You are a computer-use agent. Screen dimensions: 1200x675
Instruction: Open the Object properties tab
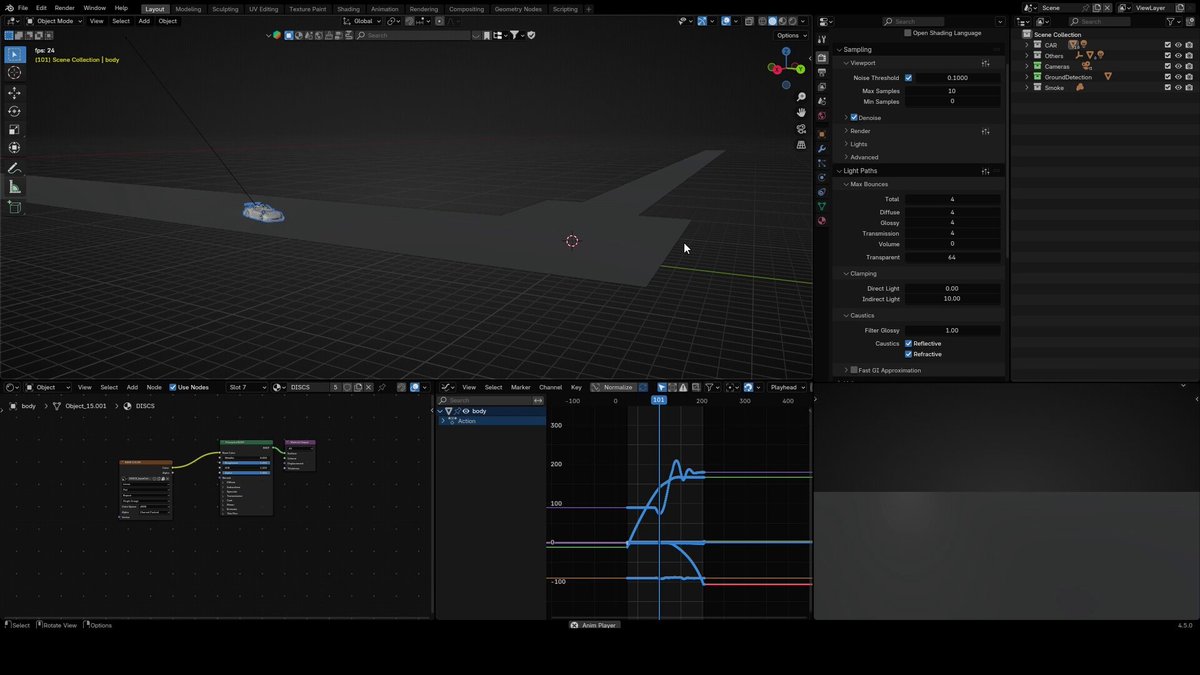[822, 133]
